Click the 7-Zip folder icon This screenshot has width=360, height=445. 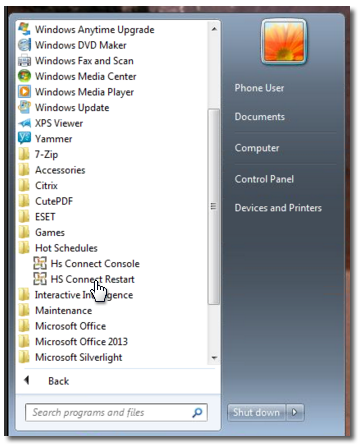click(x=24, y=154)
